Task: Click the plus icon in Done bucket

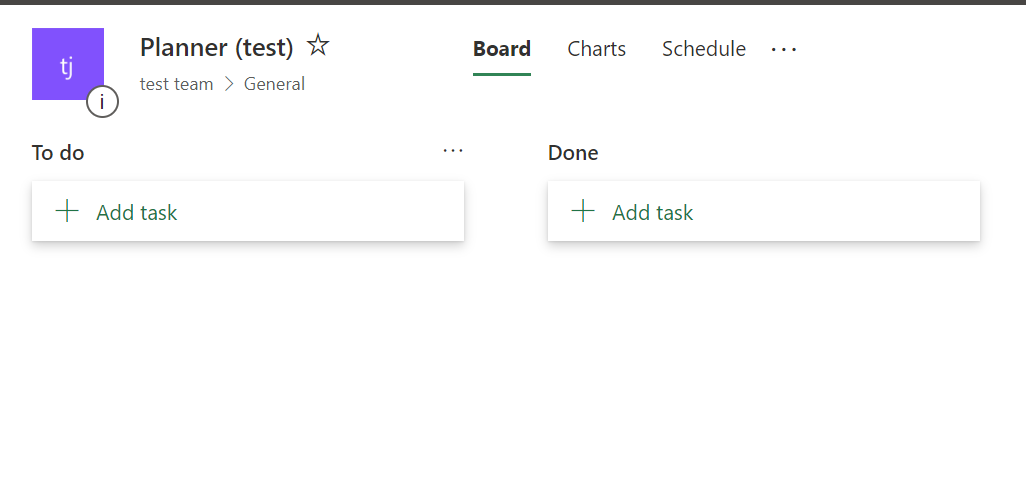Action: [582, 211]
